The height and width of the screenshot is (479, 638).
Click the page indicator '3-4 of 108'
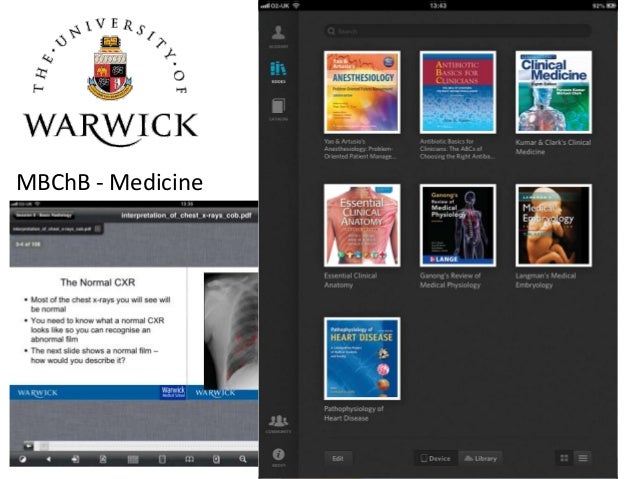[28, 244]
